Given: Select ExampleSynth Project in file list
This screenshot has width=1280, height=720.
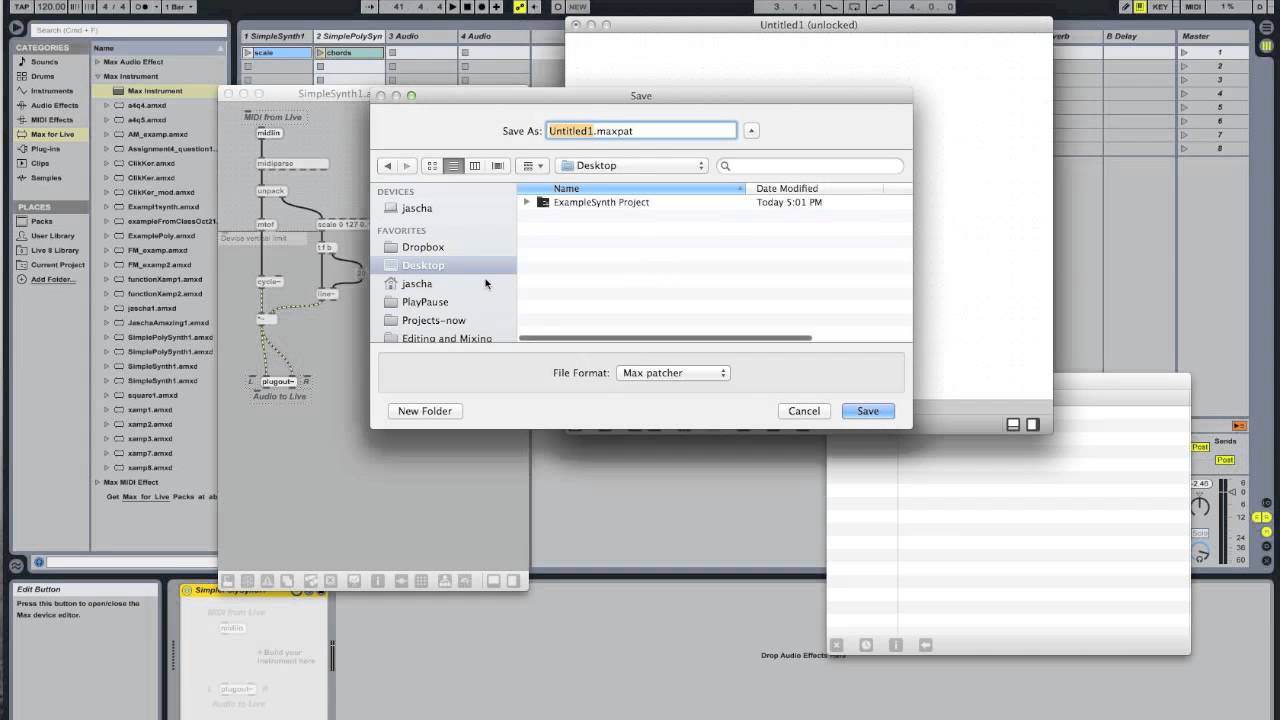Looking at the screenshot, I should click(x=601, y=202).
